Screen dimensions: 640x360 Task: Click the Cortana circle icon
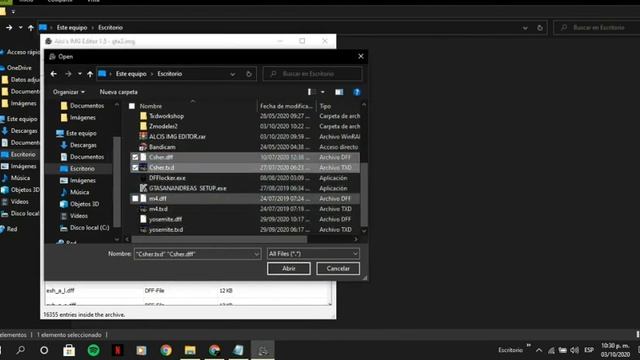[44, 350]
